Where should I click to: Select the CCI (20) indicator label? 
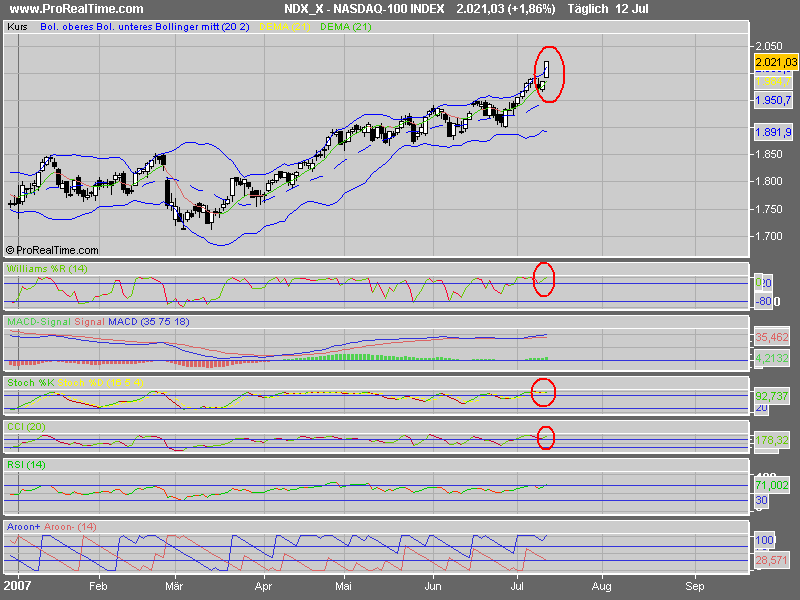26,427
